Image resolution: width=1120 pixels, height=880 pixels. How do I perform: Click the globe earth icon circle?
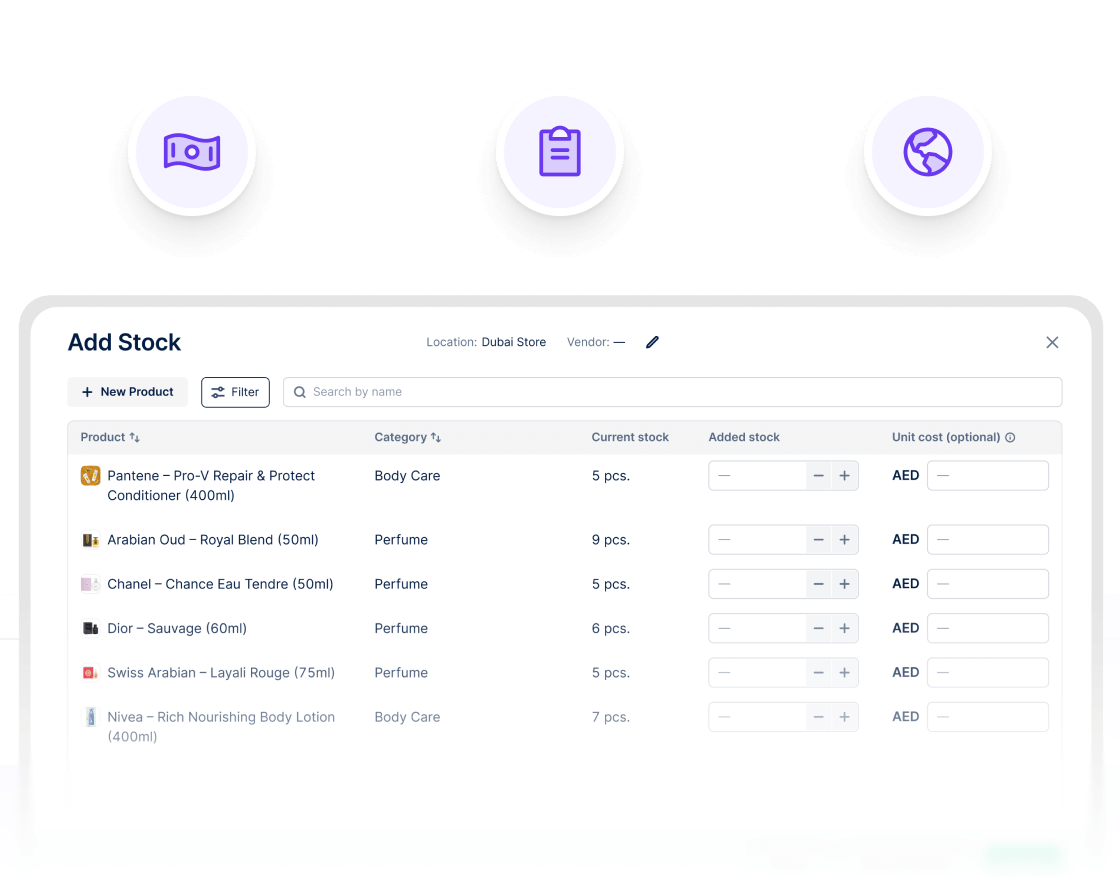[x=927, y=152]
